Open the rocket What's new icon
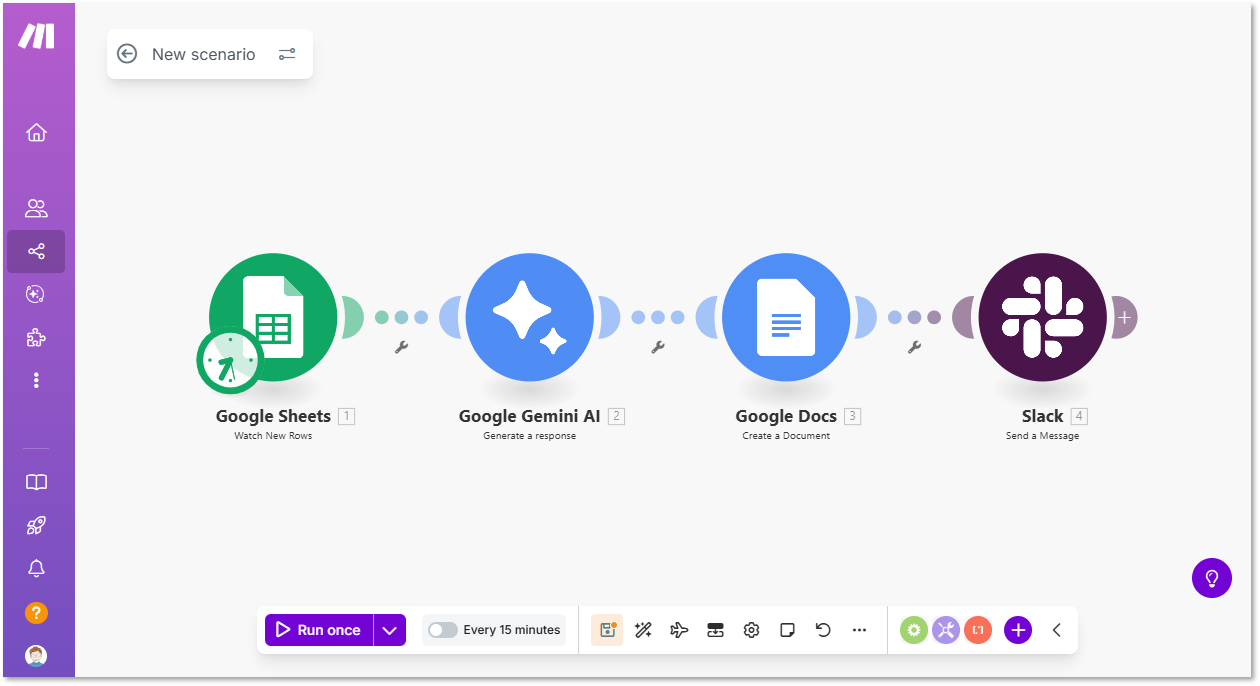This screenshot has width=1260, height=686. tap(36, 525)
